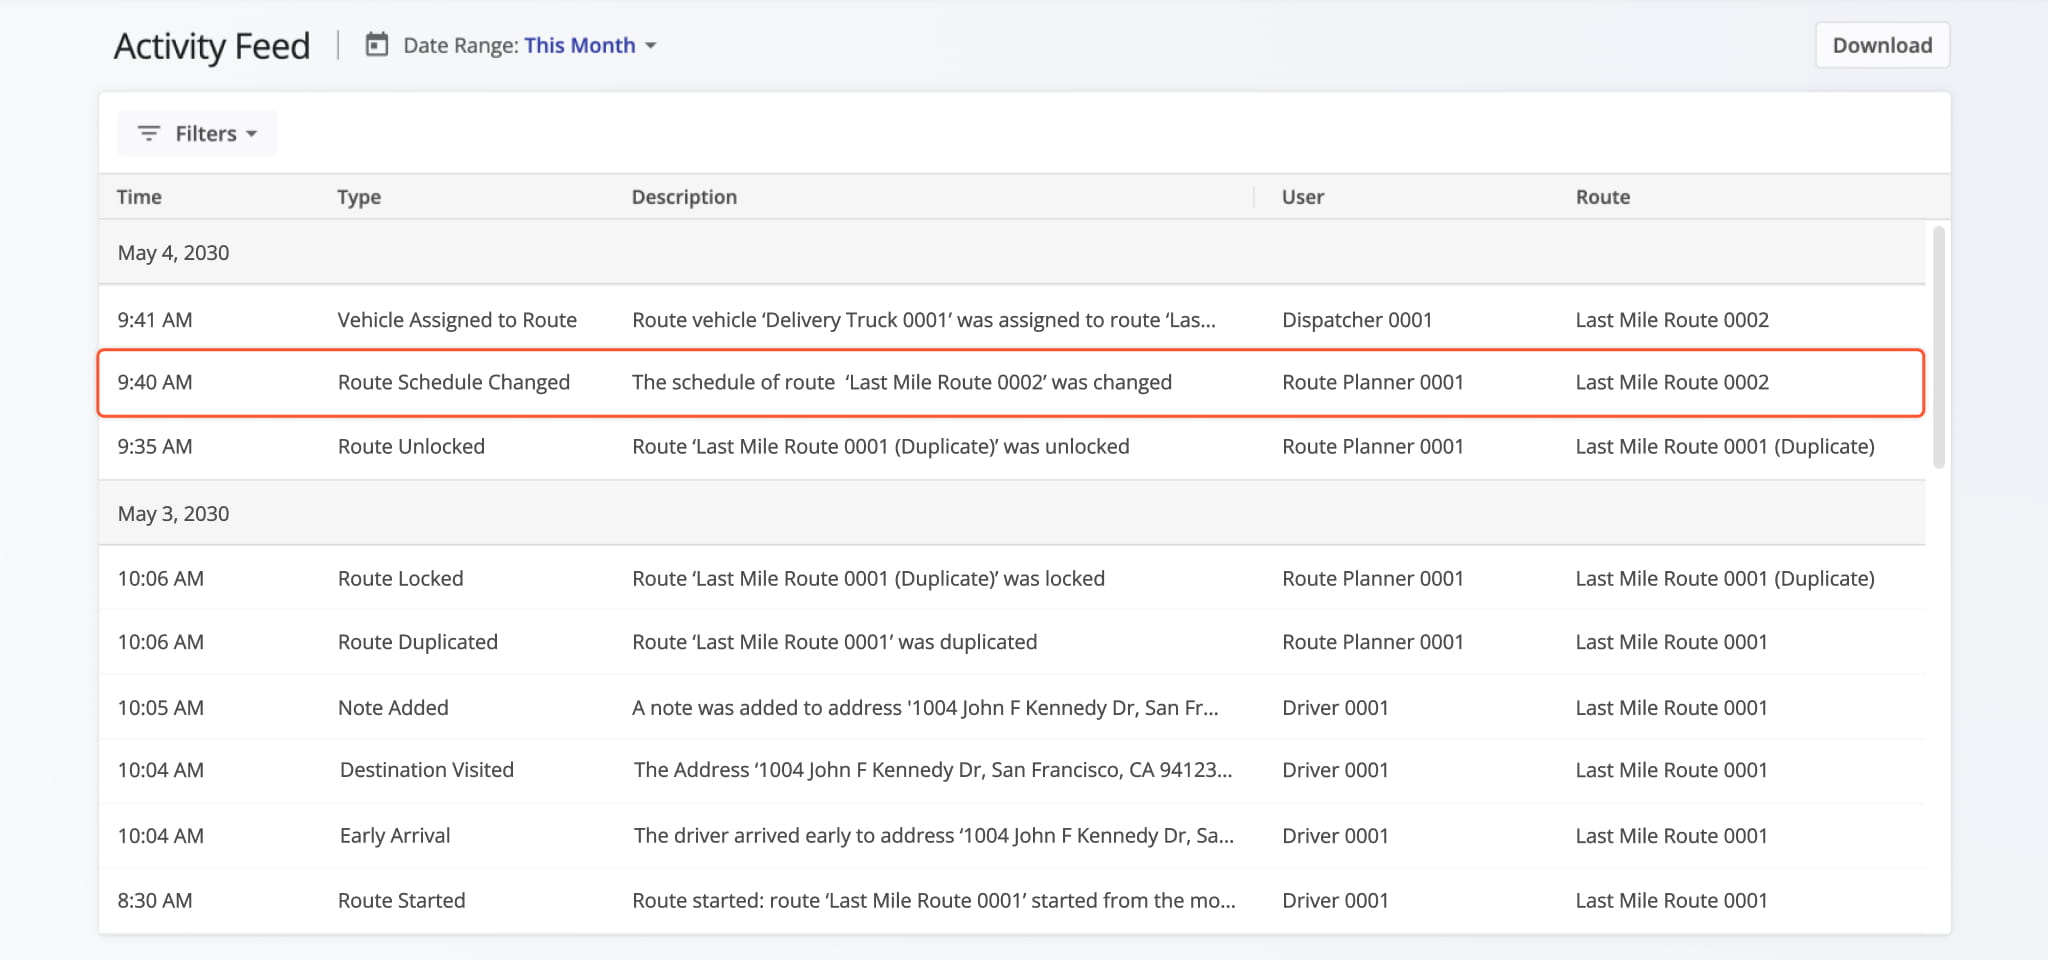Click Driver 0001 in the Note Added row
Viewport: 2048px width, 960px height.
click(1335, 708)
